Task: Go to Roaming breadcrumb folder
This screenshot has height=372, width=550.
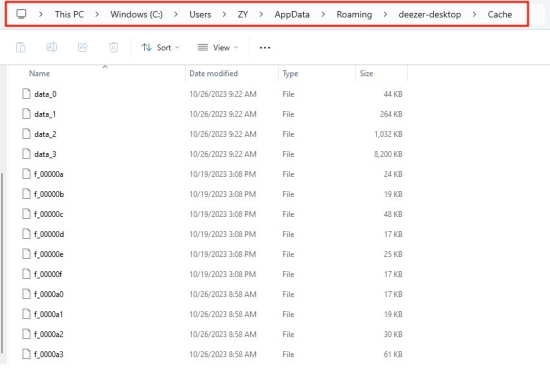Action: 354,14
